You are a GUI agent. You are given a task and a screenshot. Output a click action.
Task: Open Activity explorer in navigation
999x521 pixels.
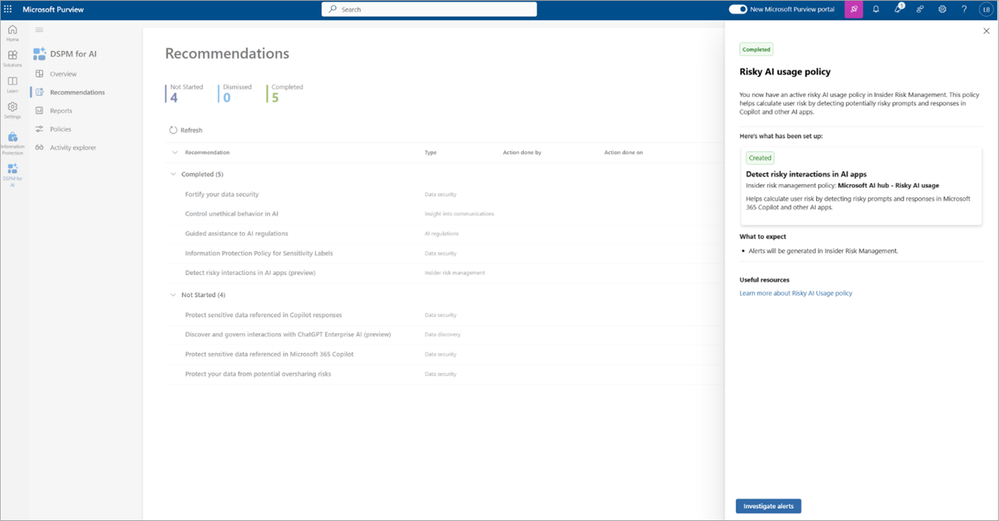tap(73, 148)
